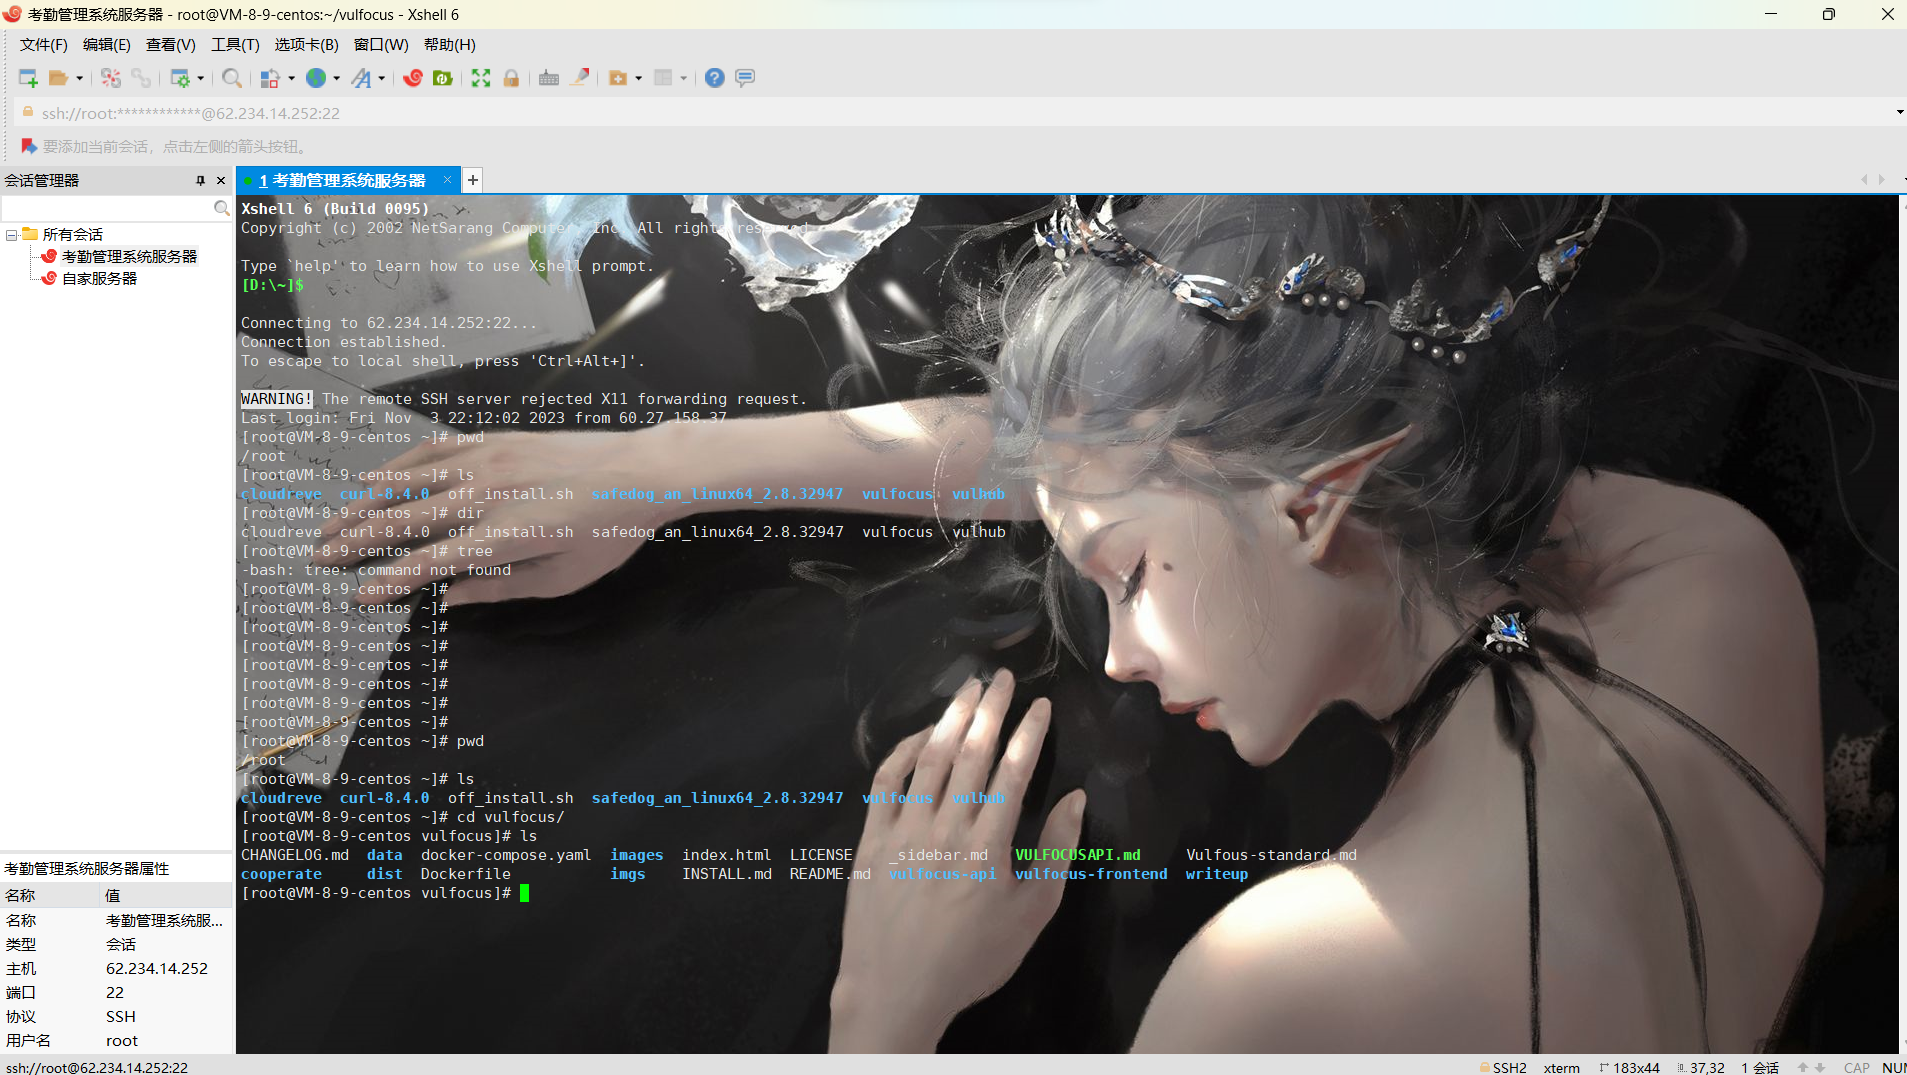The width and height of the screenshot is (1907, 1075).
Task: Close the 会话管理器 panel
Action: coord(221,180)
